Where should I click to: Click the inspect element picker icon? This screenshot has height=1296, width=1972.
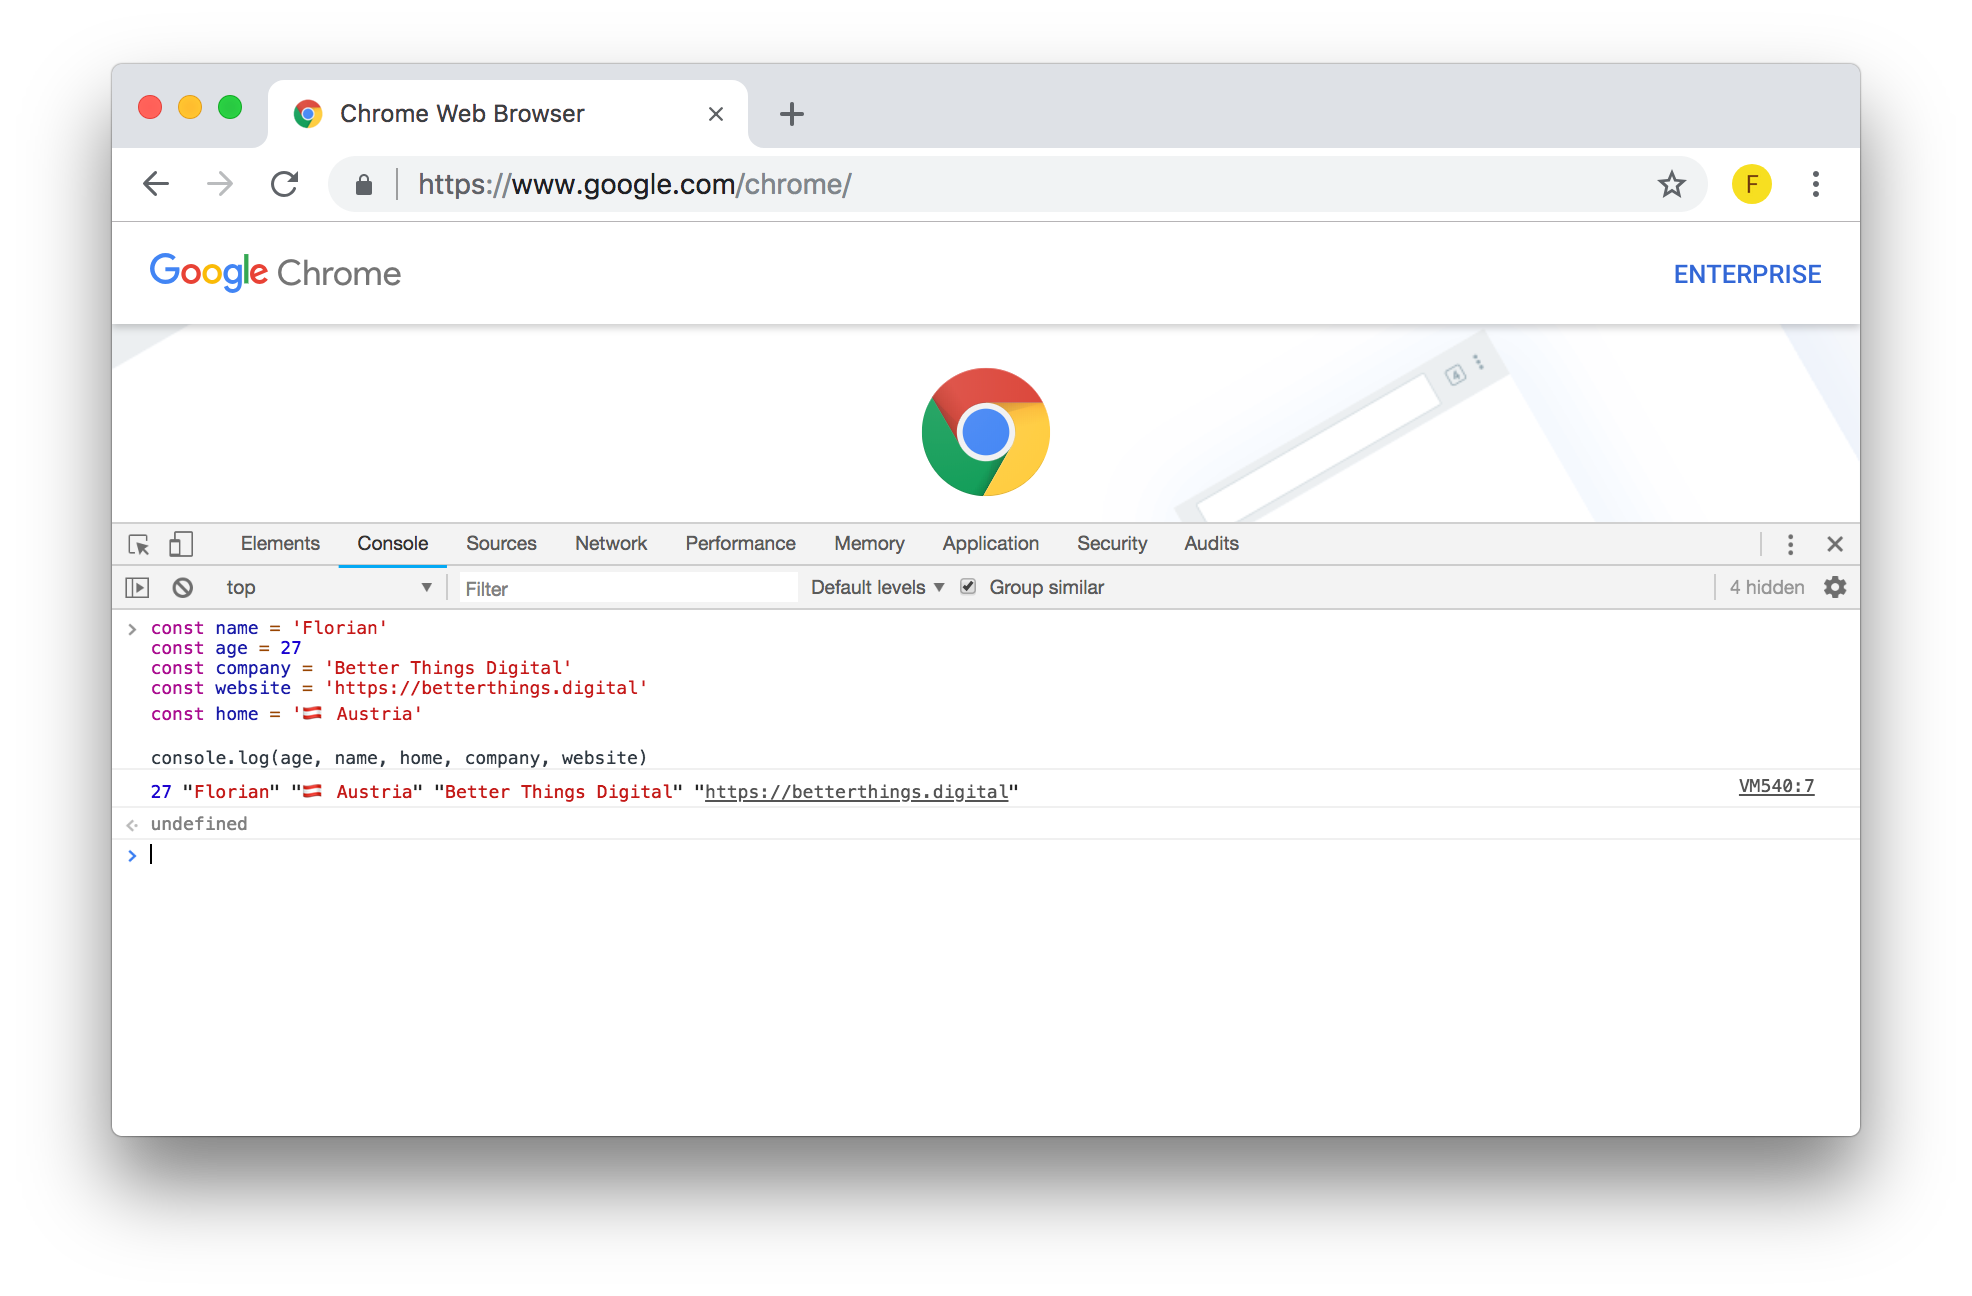139,544
